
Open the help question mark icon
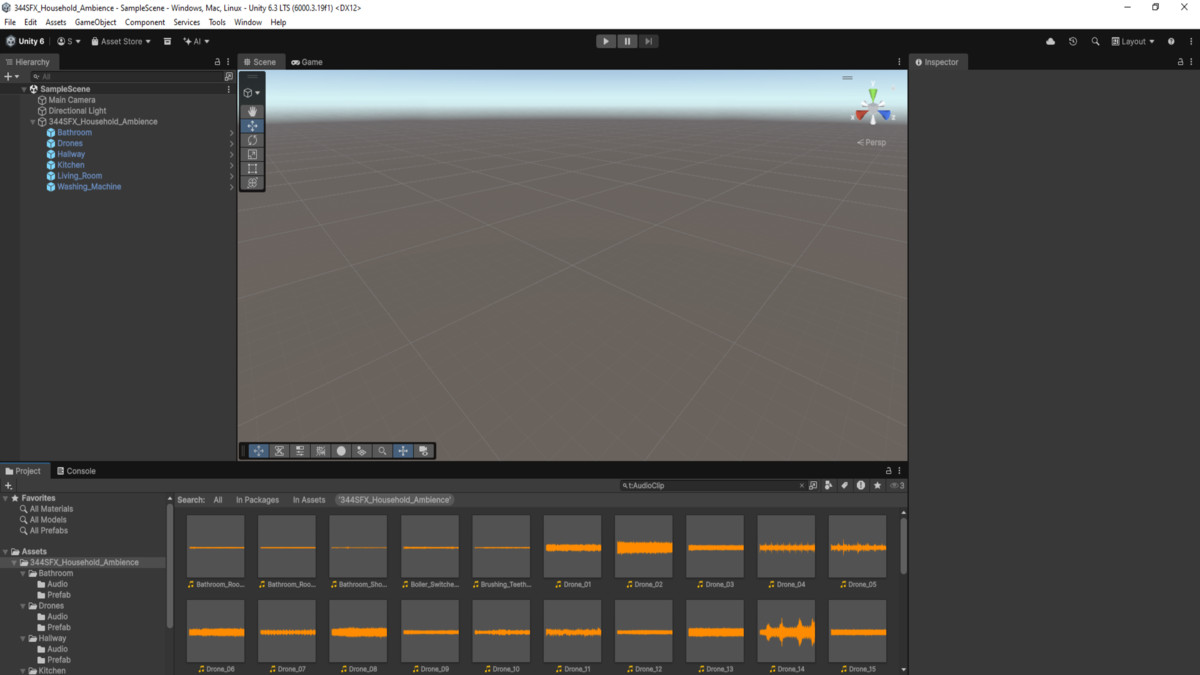click(1171, 42)
